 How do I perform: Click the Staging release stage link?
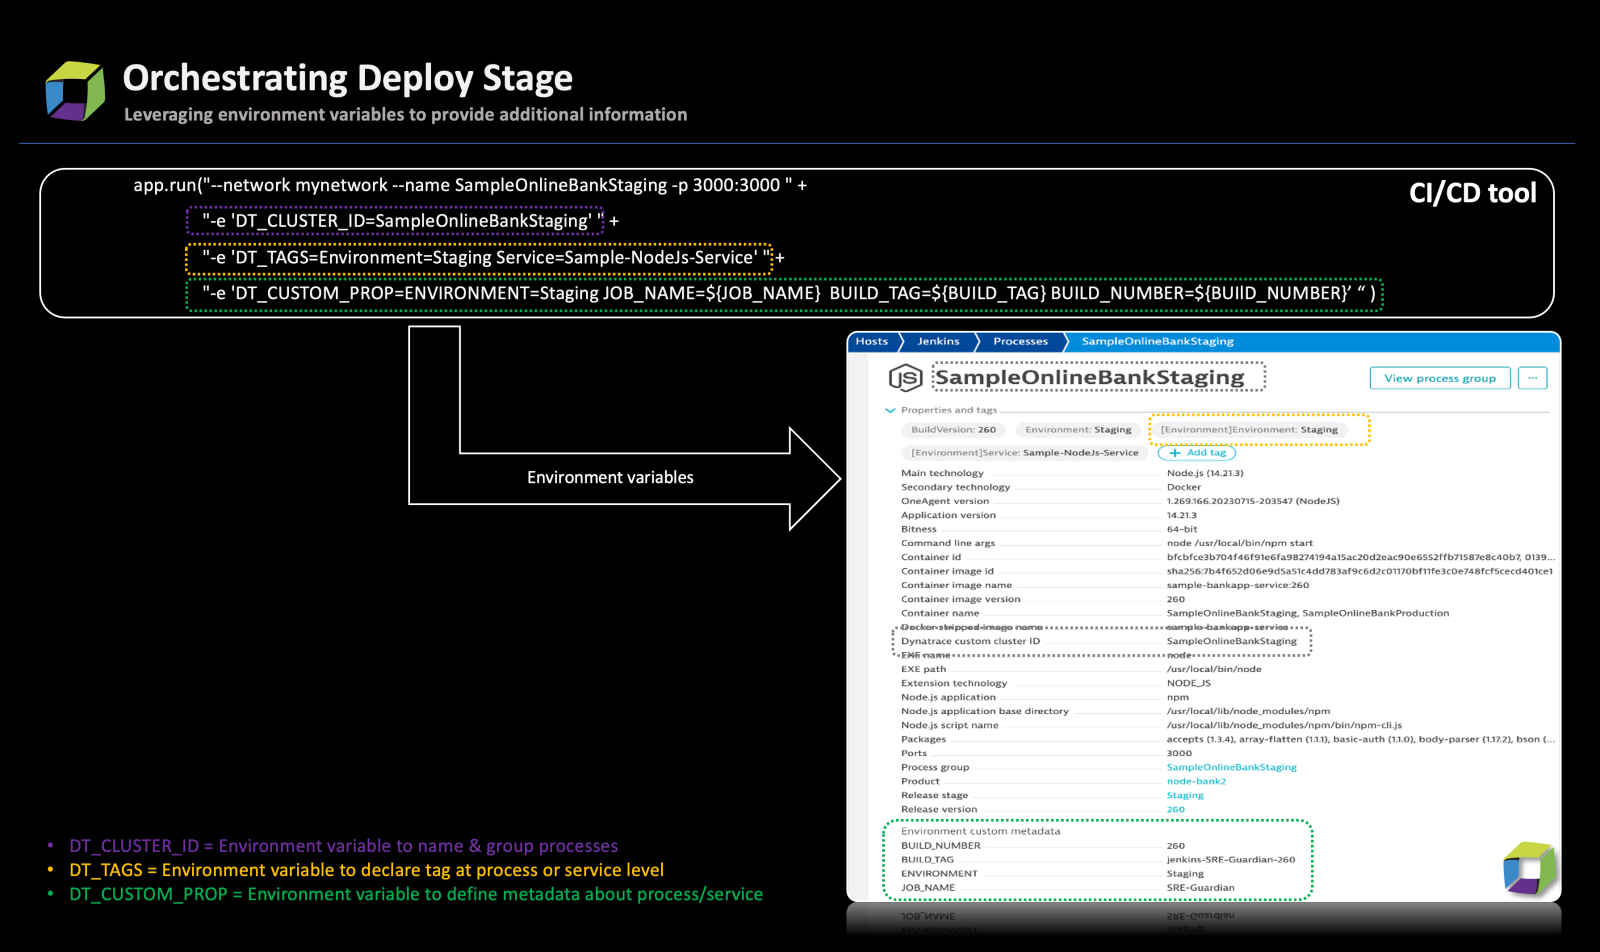(1184, 794)
